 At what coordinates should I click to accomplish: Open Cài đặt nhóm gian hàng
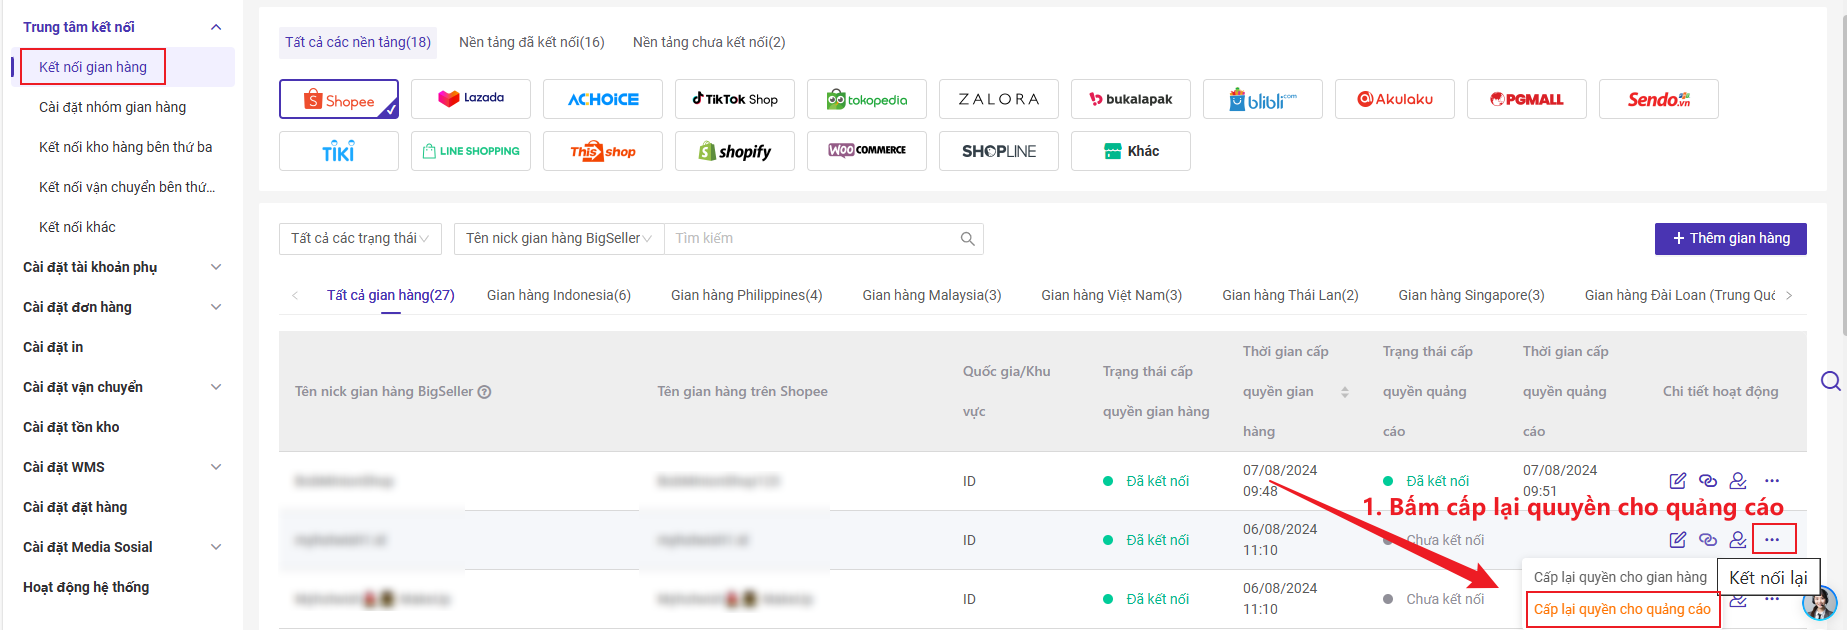point(113,107)
